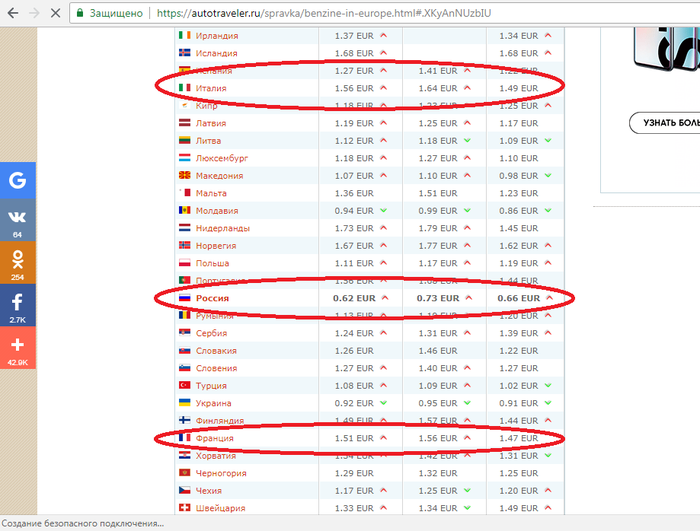Click the Turkey flag icon

[184, 386]
